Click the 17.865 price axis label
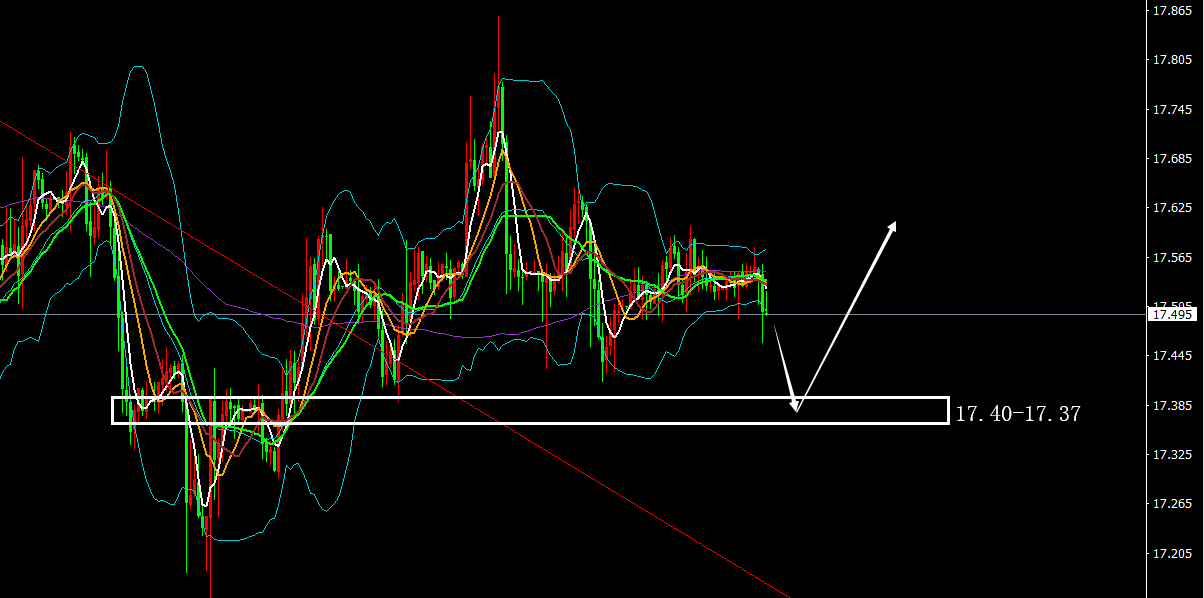 [1171, 12]
